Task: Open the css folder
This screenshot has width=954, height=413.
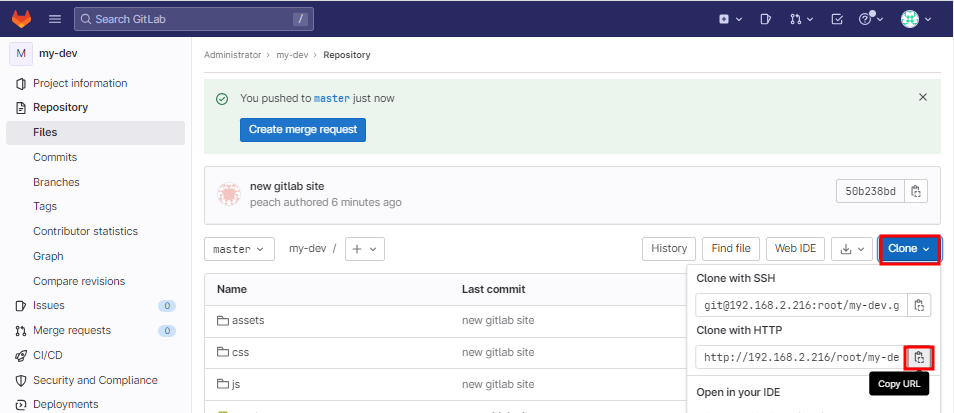Action: point(240,352)
